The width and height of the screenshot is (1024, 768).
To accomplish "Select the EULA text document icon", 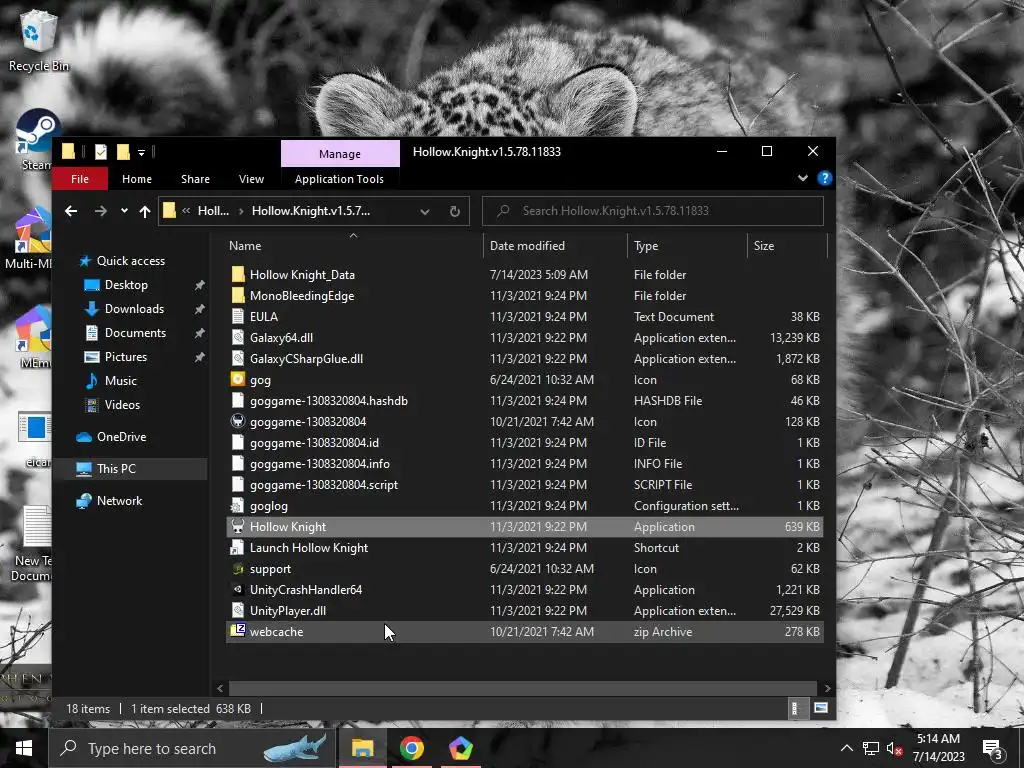I will pos(238,317).
